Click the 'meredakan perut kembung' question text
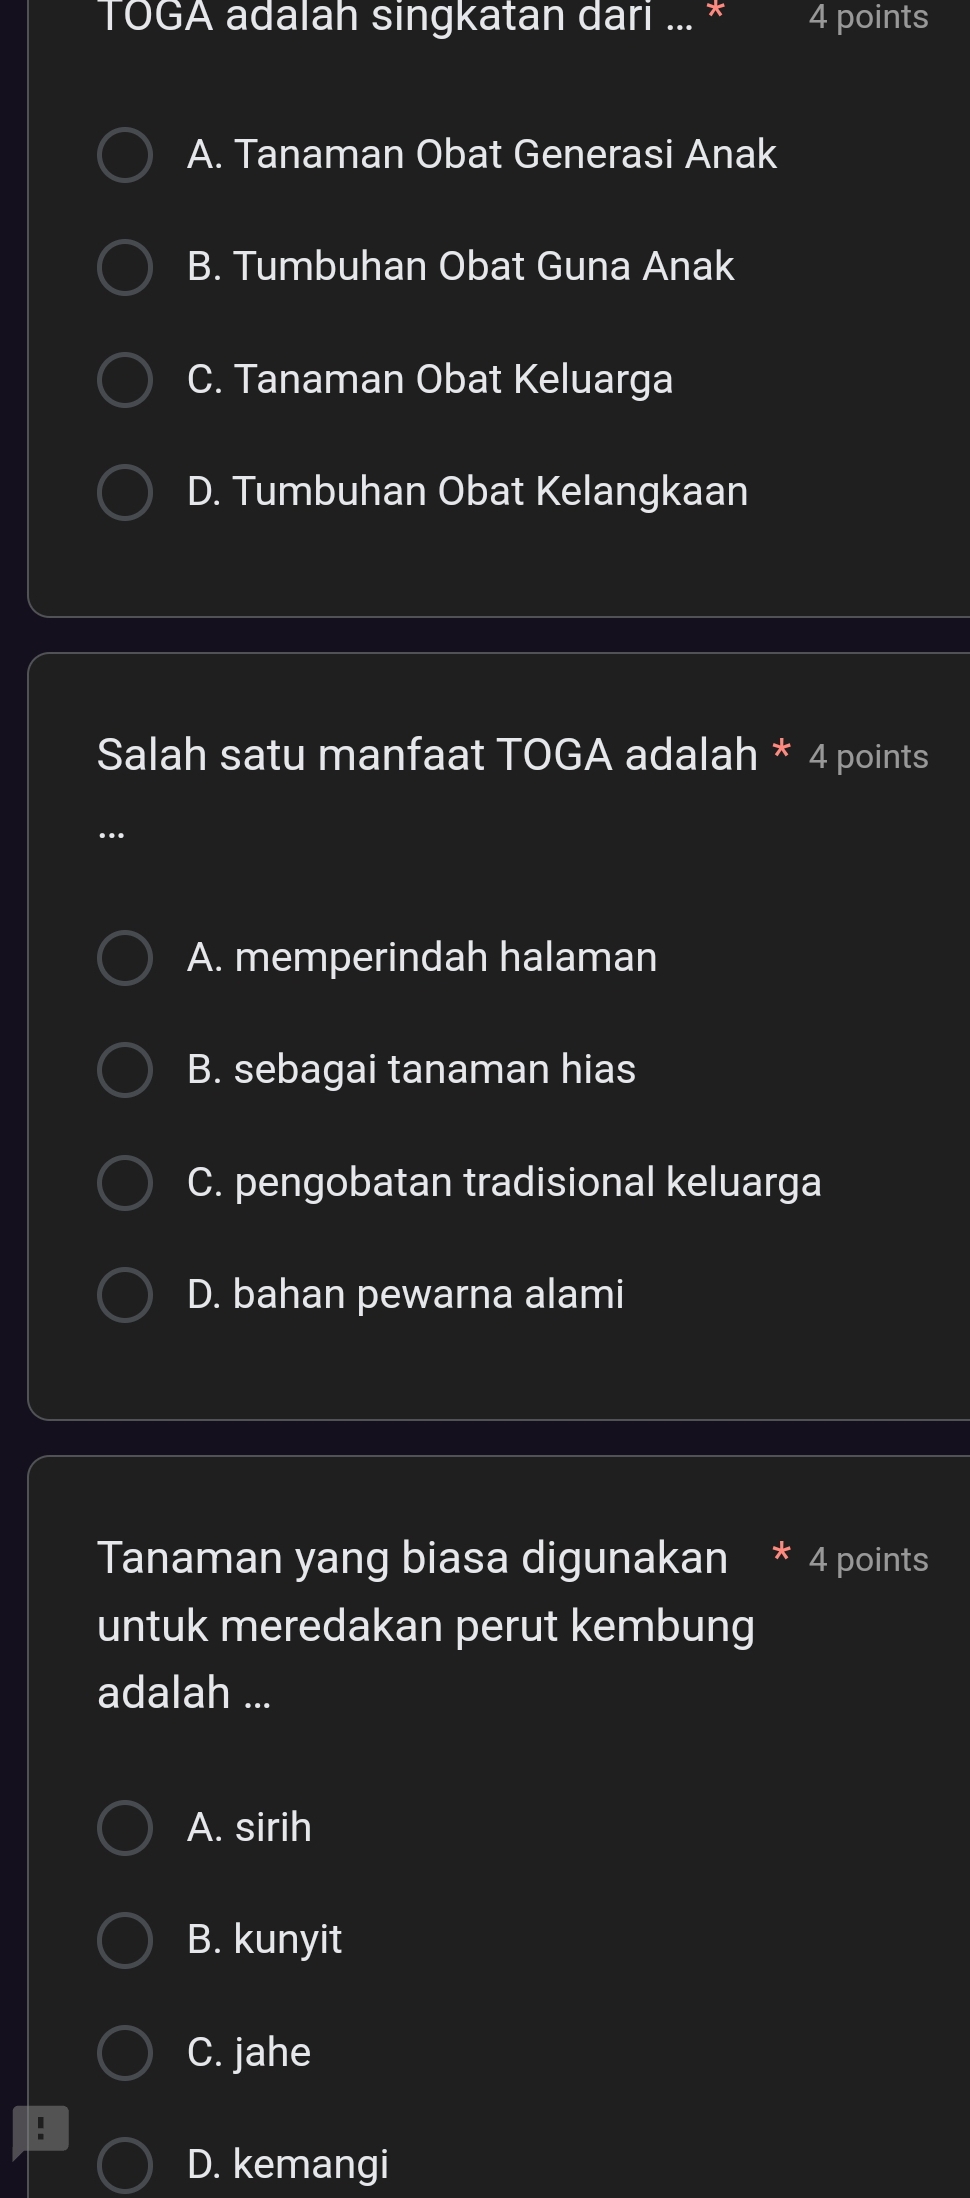This screenshot has height=2198, width=970. pyautogui.click(x=425, y=1625)
